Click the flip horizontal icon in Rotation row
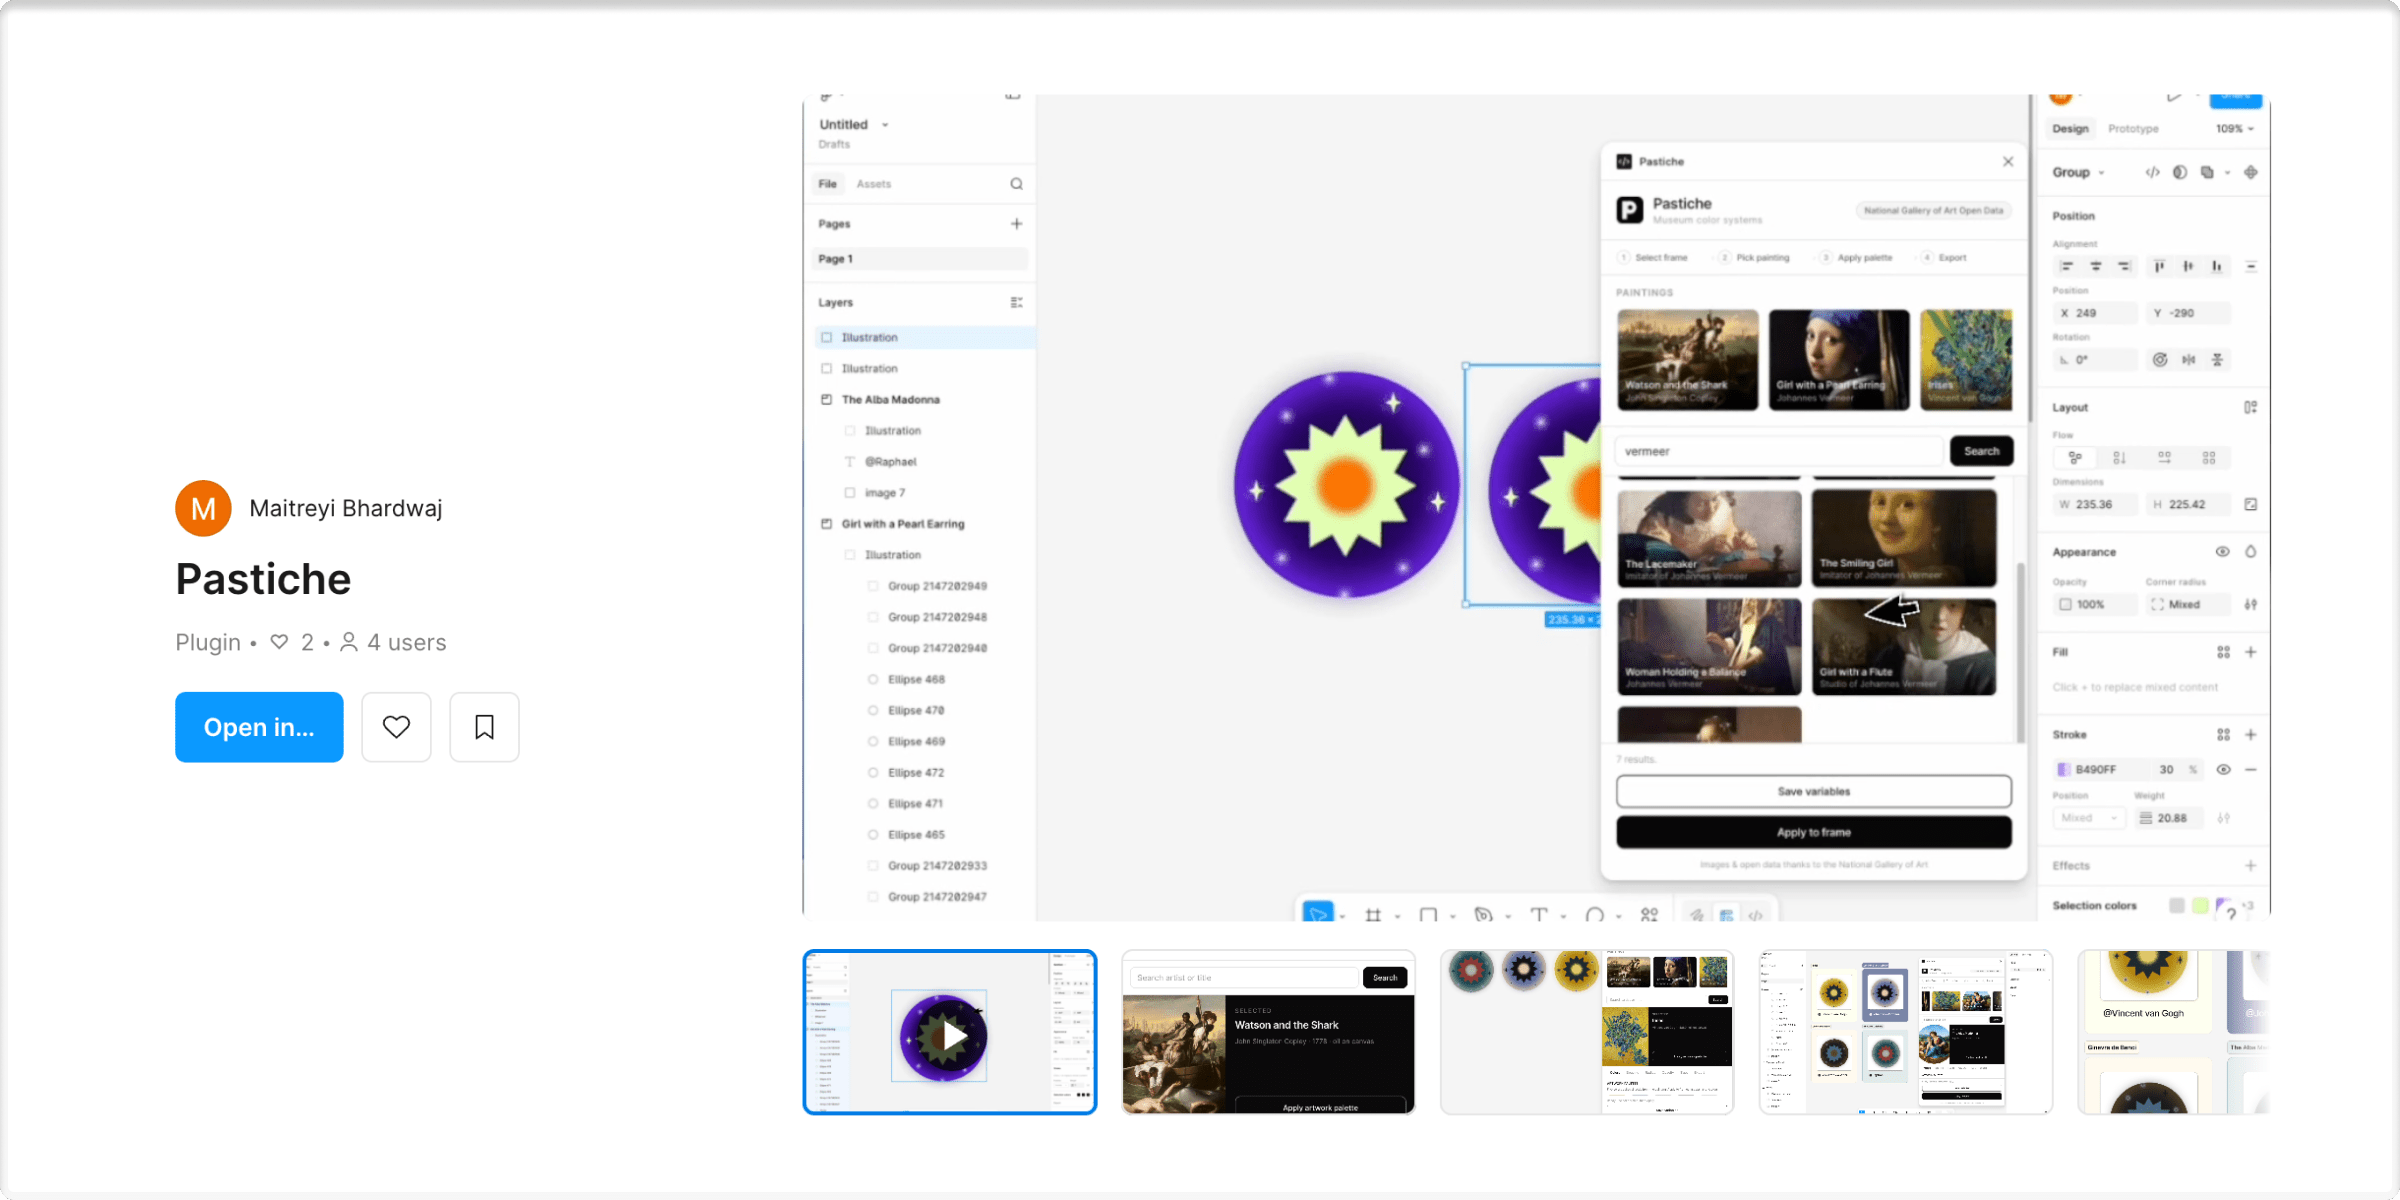The height and width of the screenshot is (1200, 2400). point(2189,360)
